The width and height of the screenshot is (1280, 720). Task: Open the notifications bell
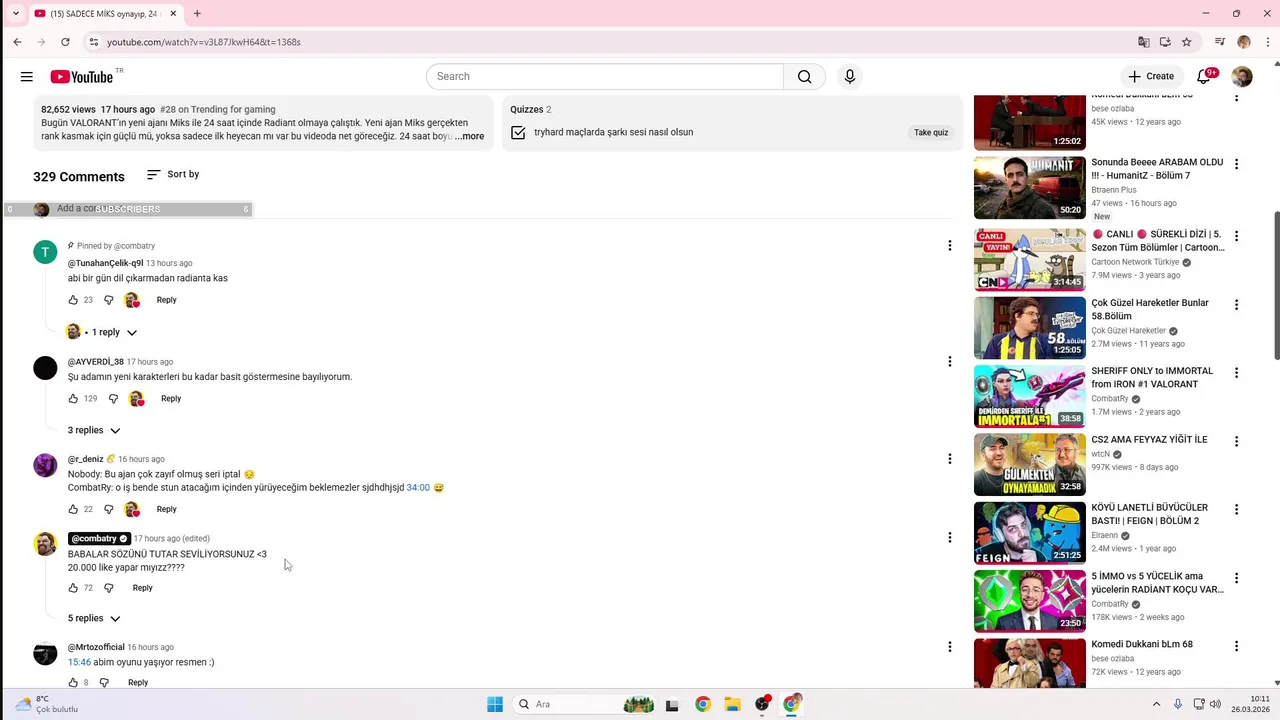click(x=1204, y=76)
